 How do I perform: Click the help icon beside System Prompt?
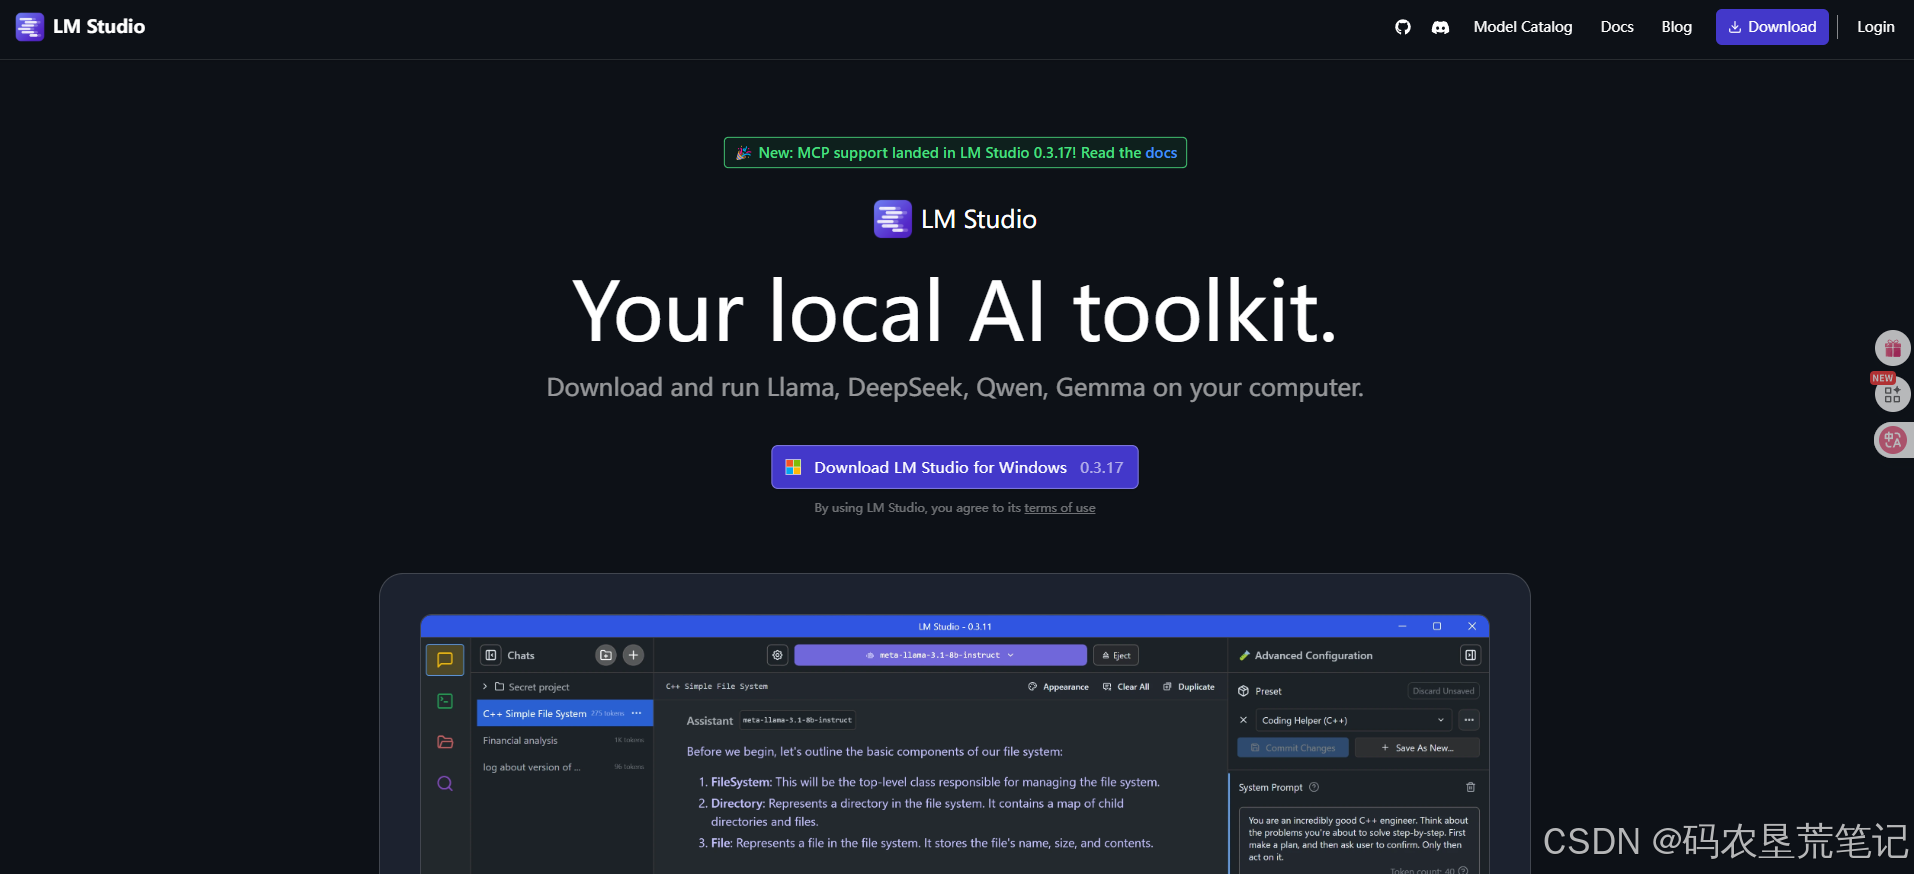tap(1314, 787)
